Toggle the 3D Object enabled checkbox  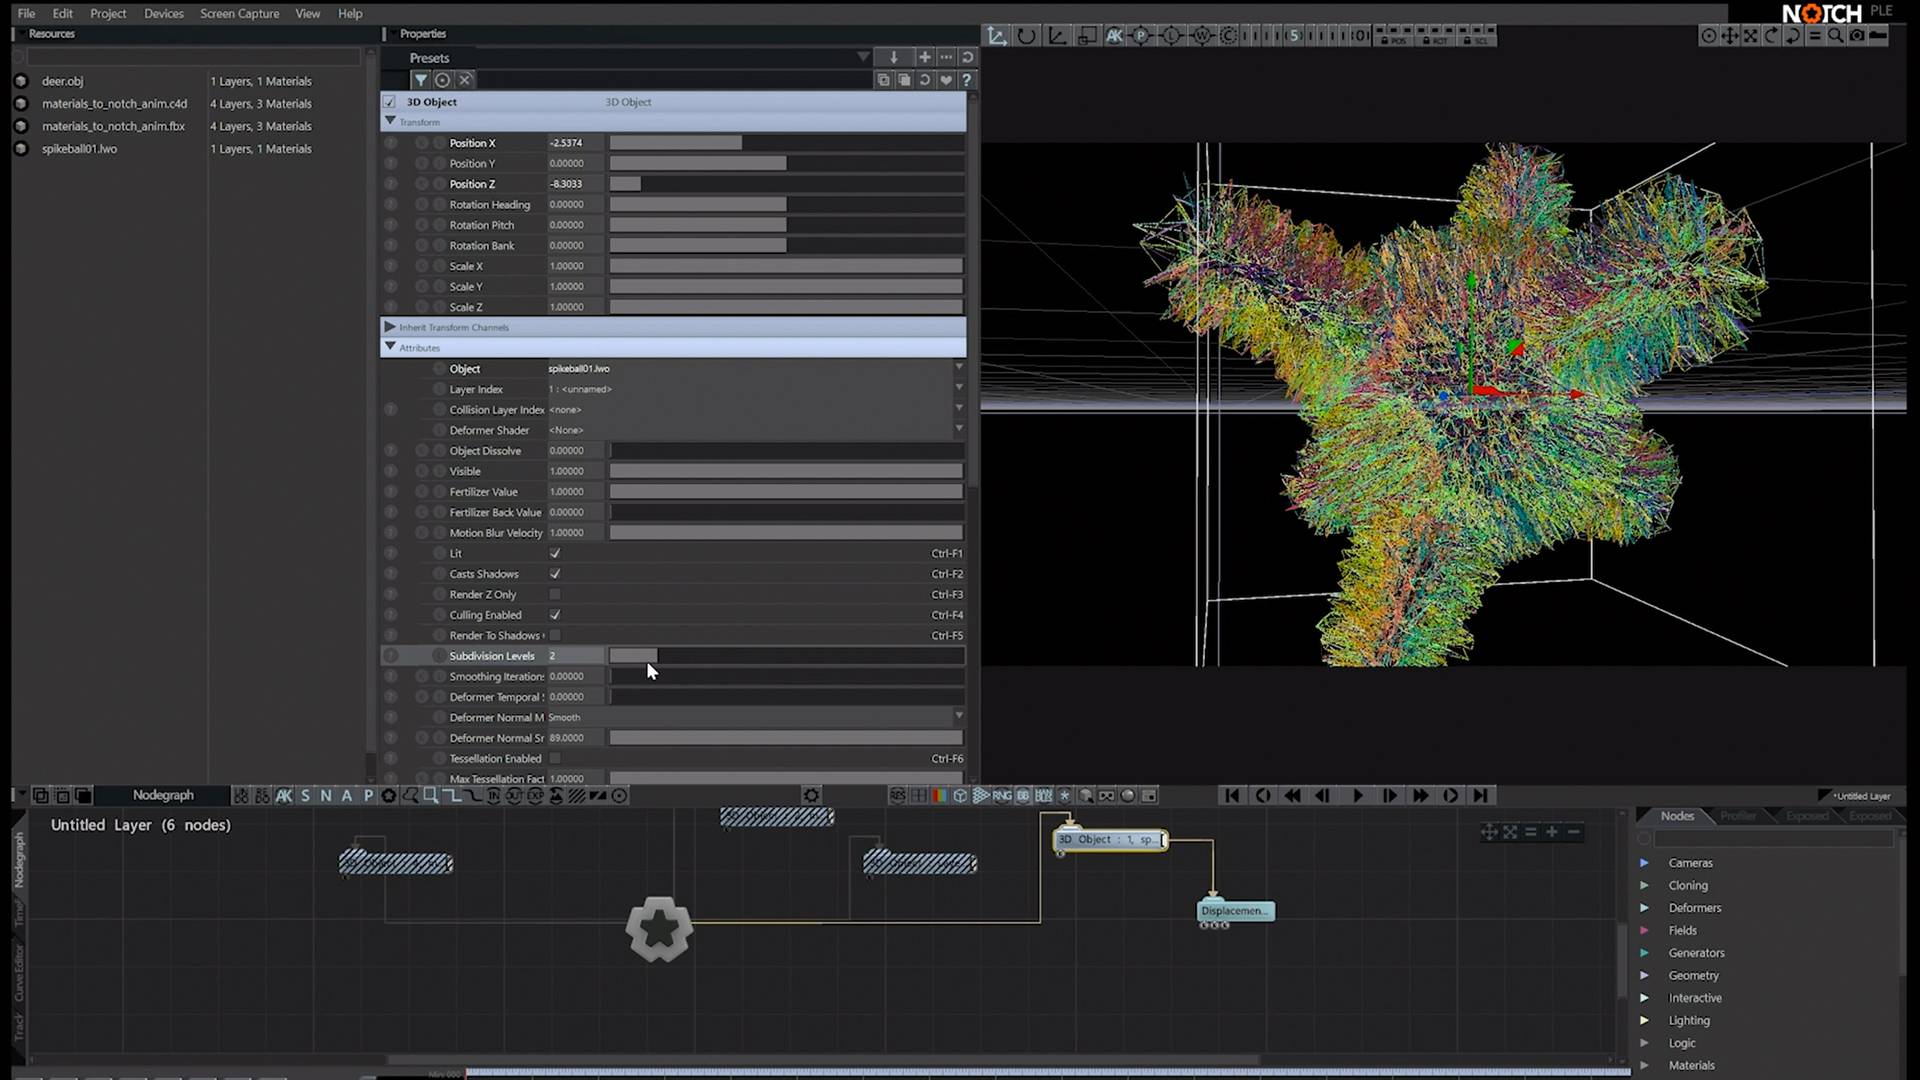390,102
